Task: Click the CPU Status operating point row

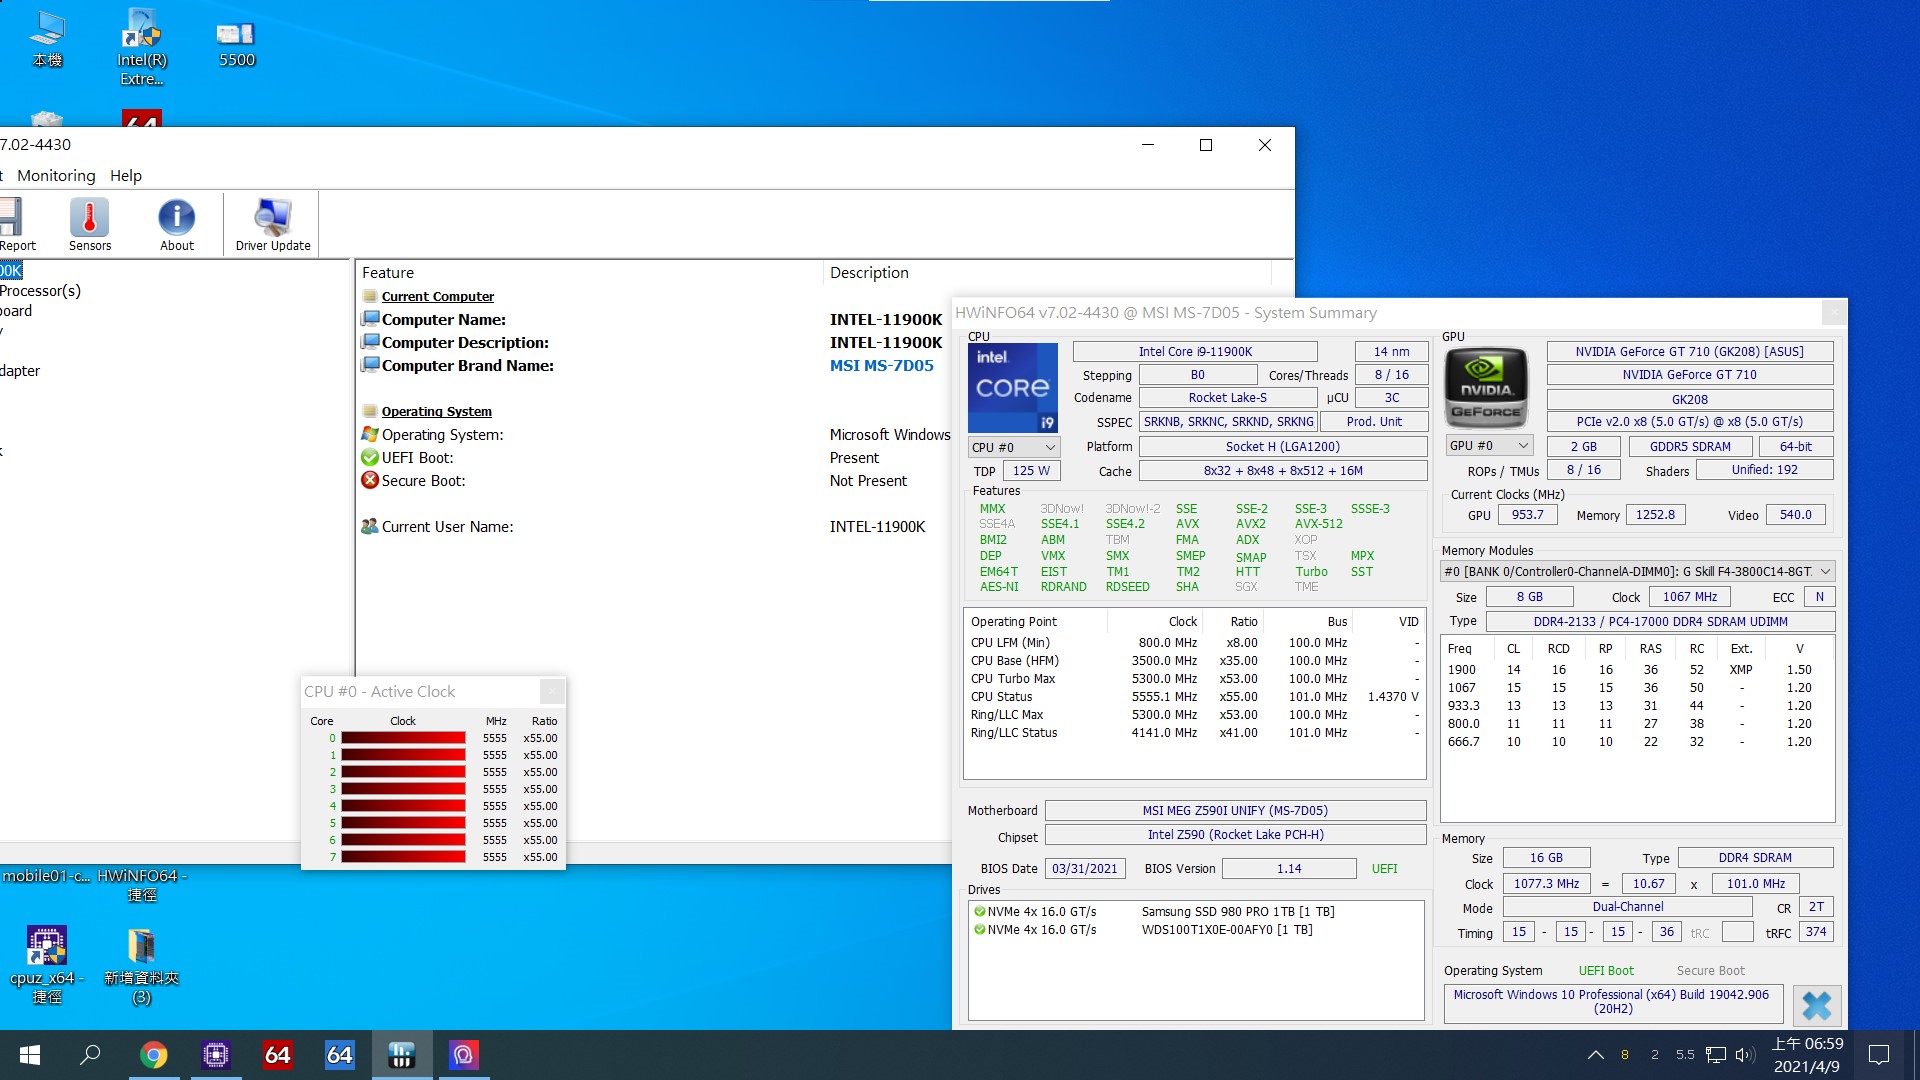Action: pos(1194,696)
